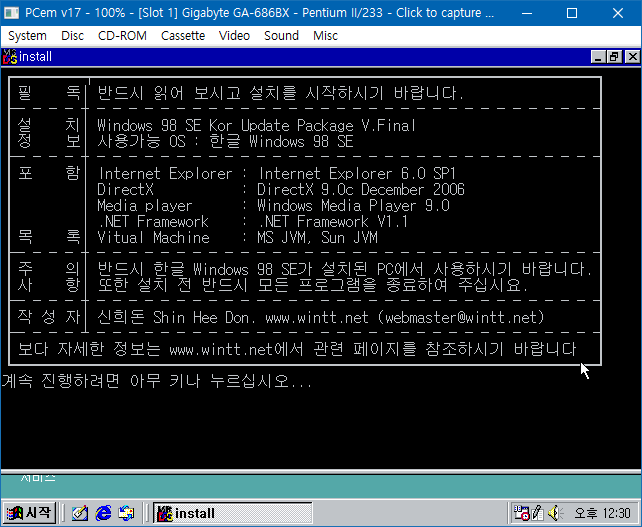Open the Cassette menu

pyautogui.click(x=183, y=36)
